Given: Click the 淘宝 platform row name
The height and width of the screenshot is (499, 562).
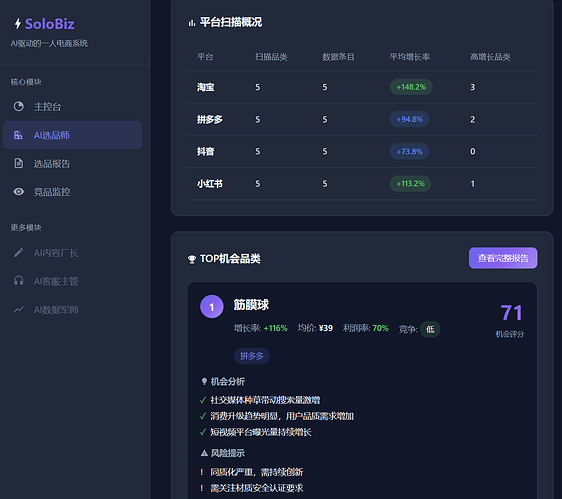Looking at the screenshot, I should pyautogui.click(x=205, y=87).
